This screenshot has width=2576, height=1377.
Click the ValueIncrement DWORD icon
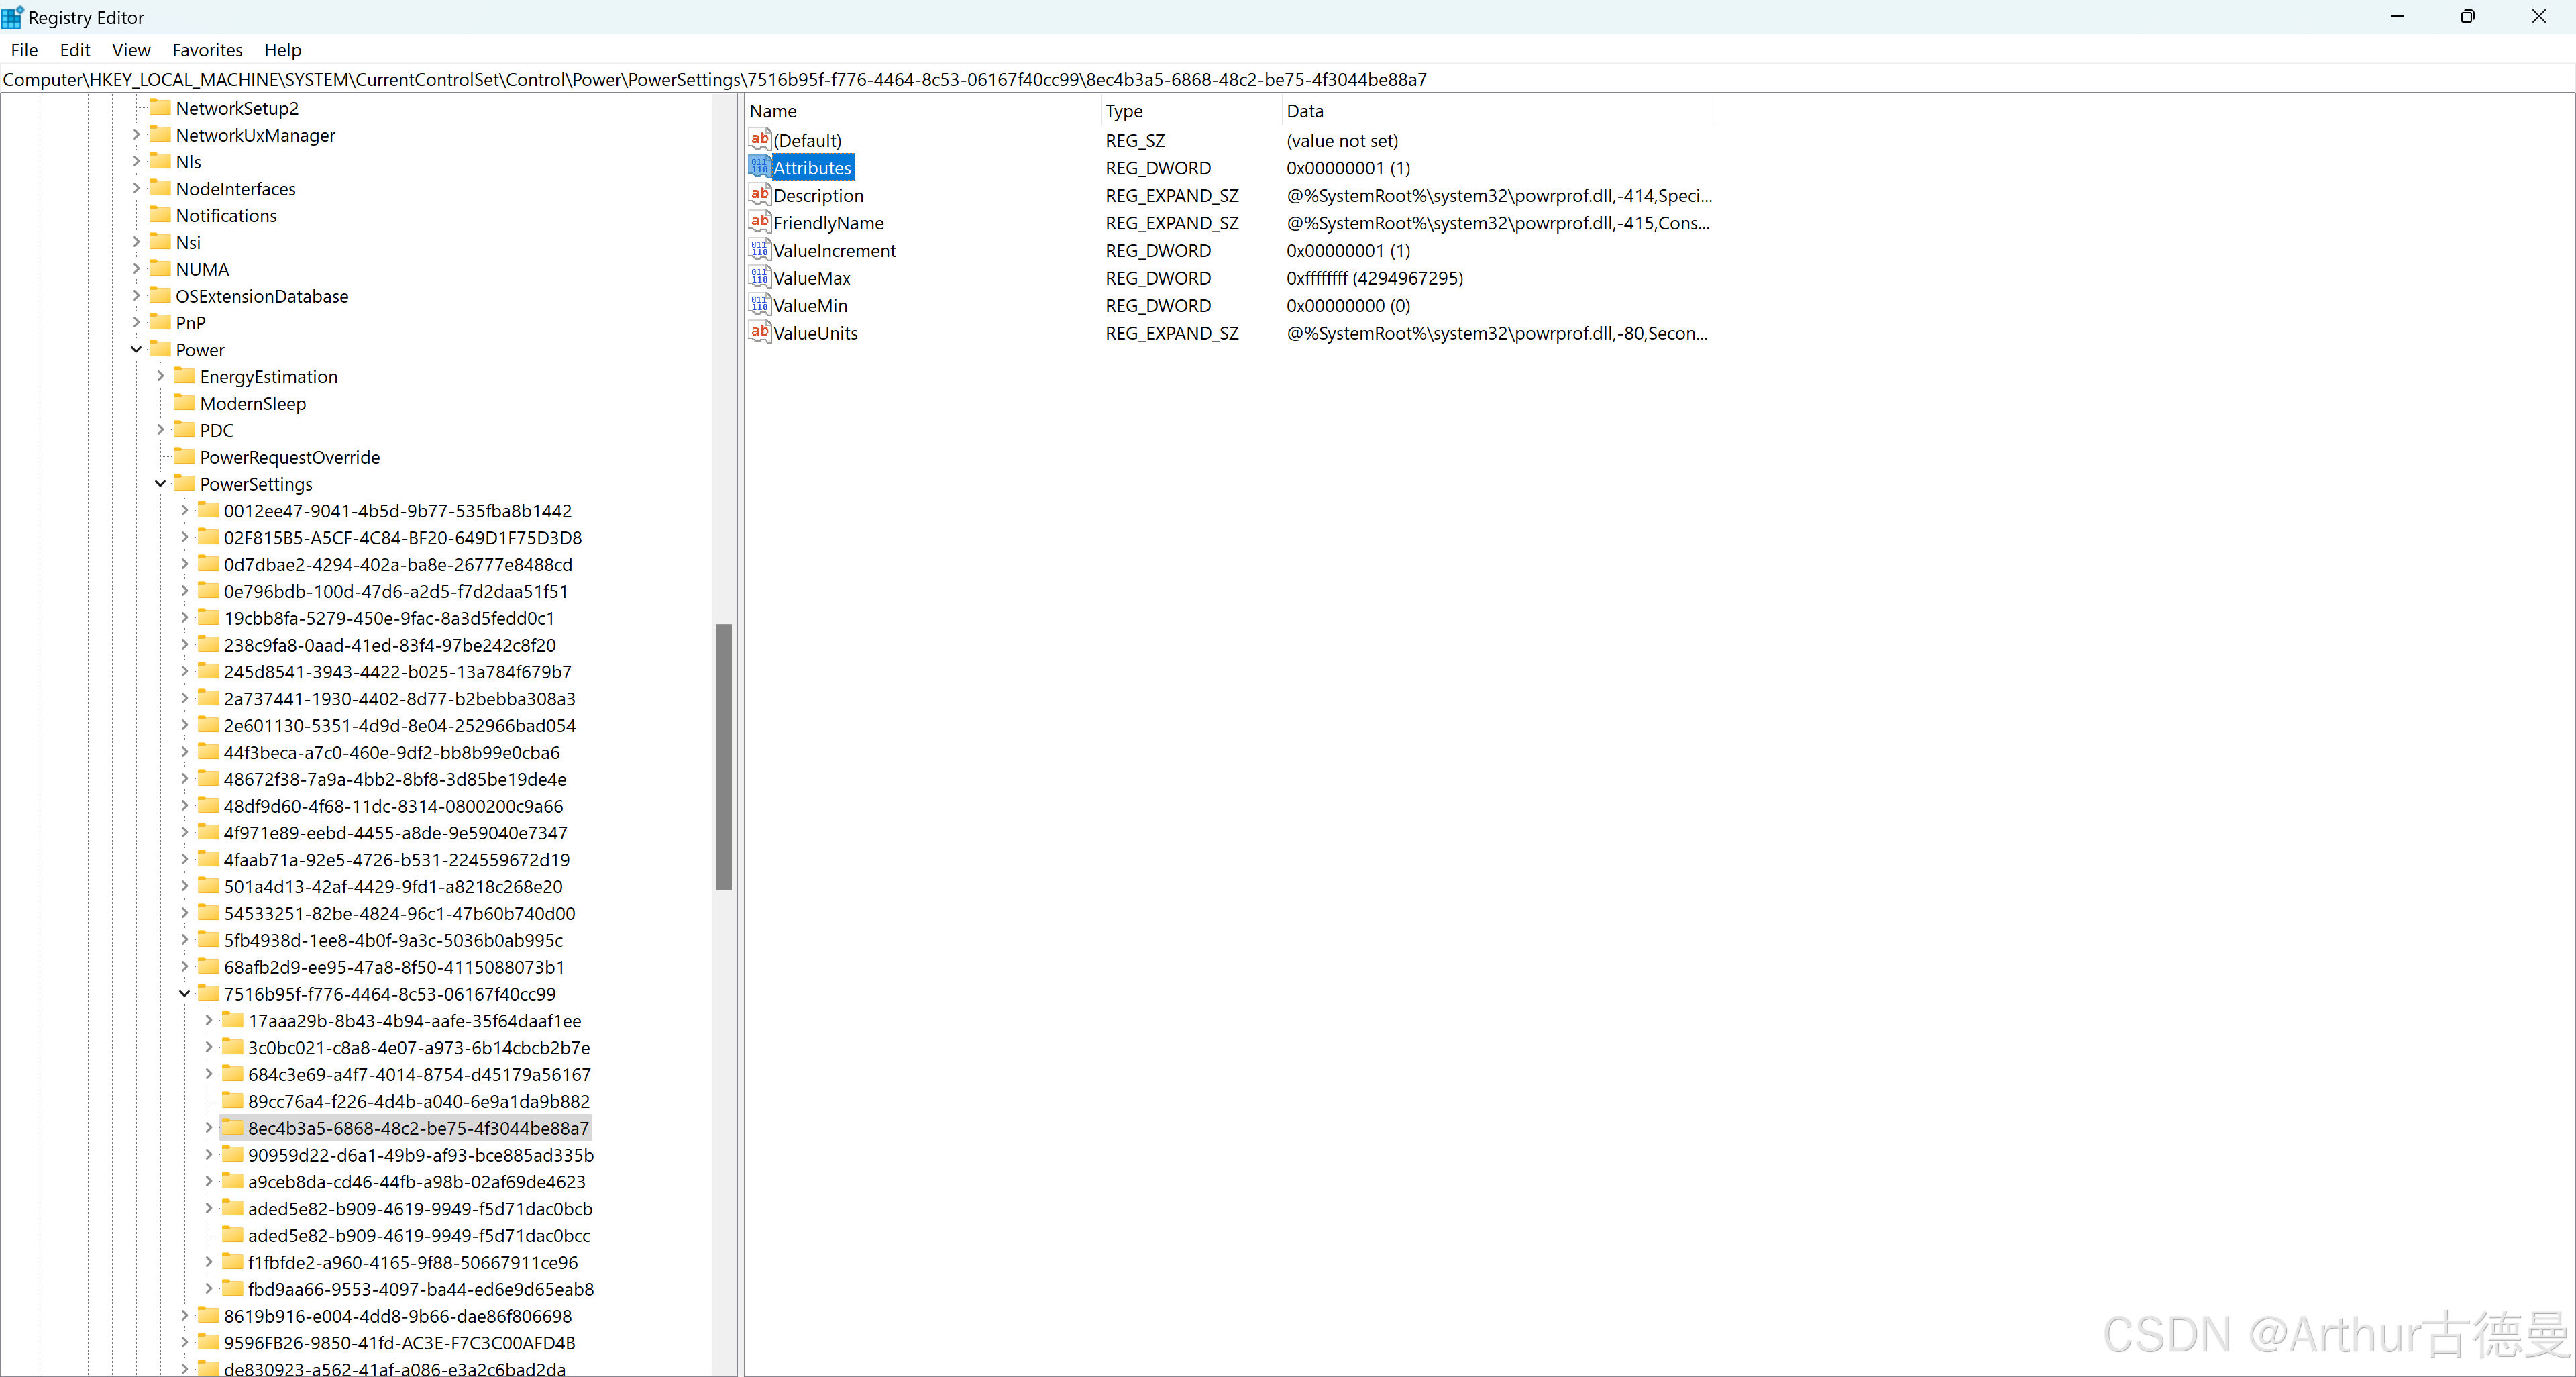[x=759, y=250]
